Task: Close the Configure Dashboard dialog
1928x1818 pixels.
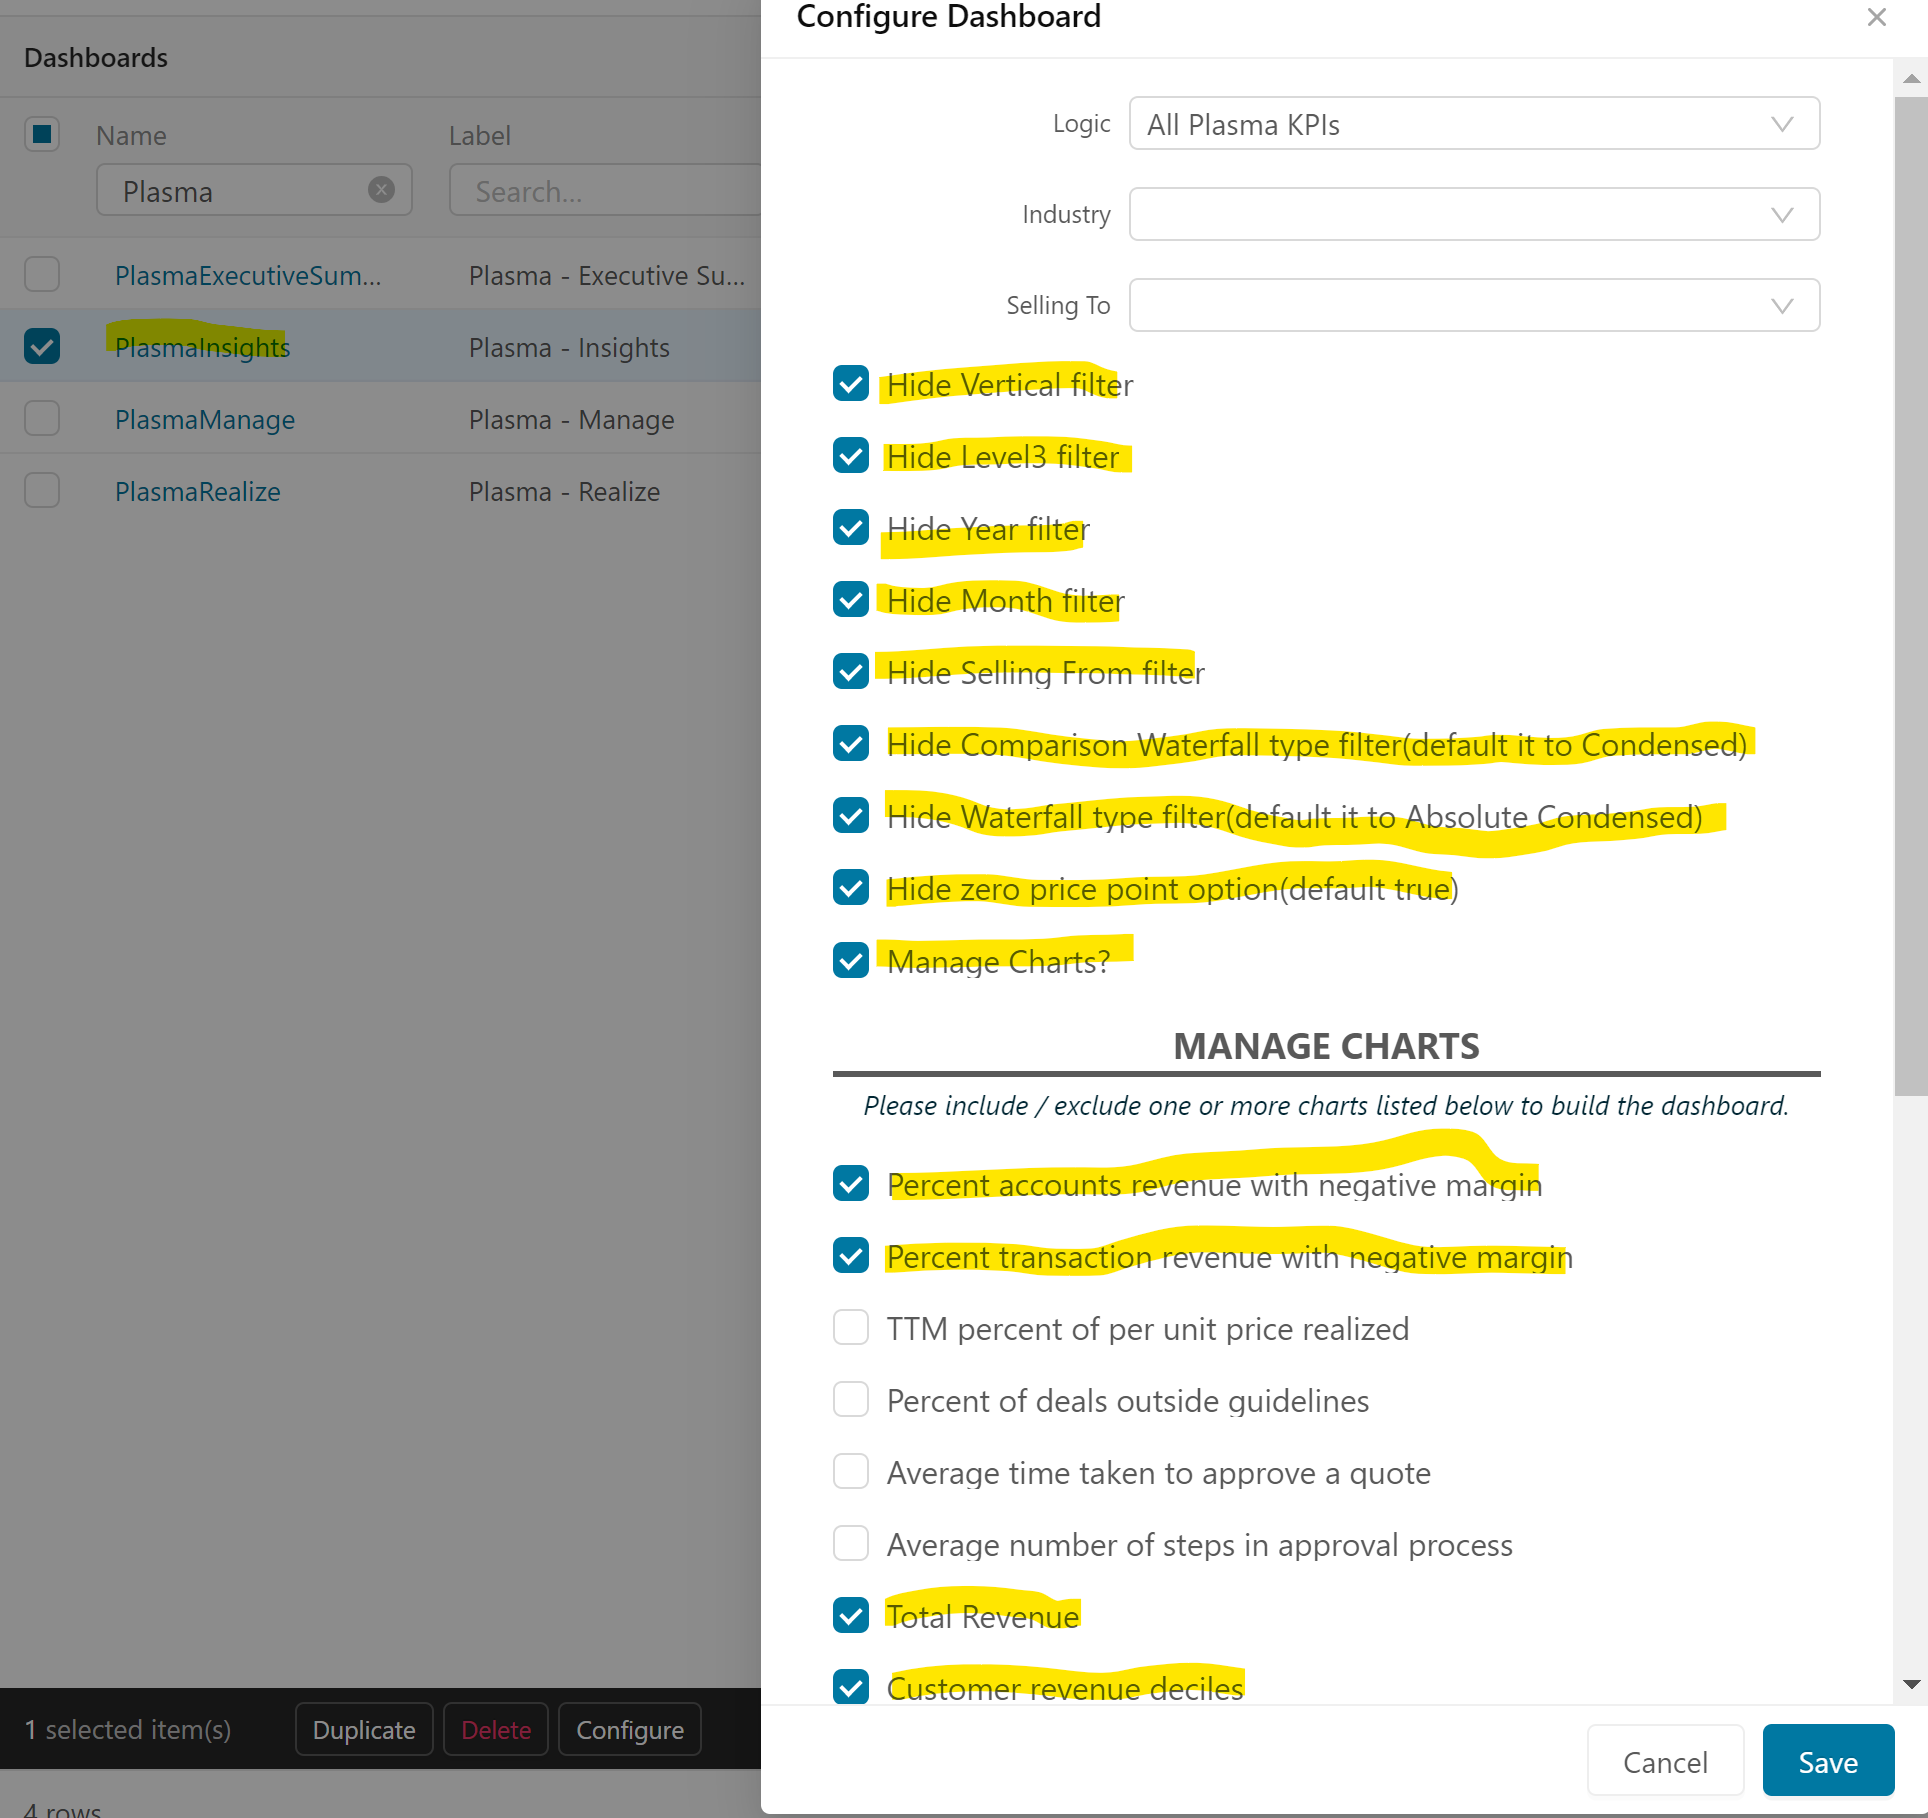Action: point(1876,18)
